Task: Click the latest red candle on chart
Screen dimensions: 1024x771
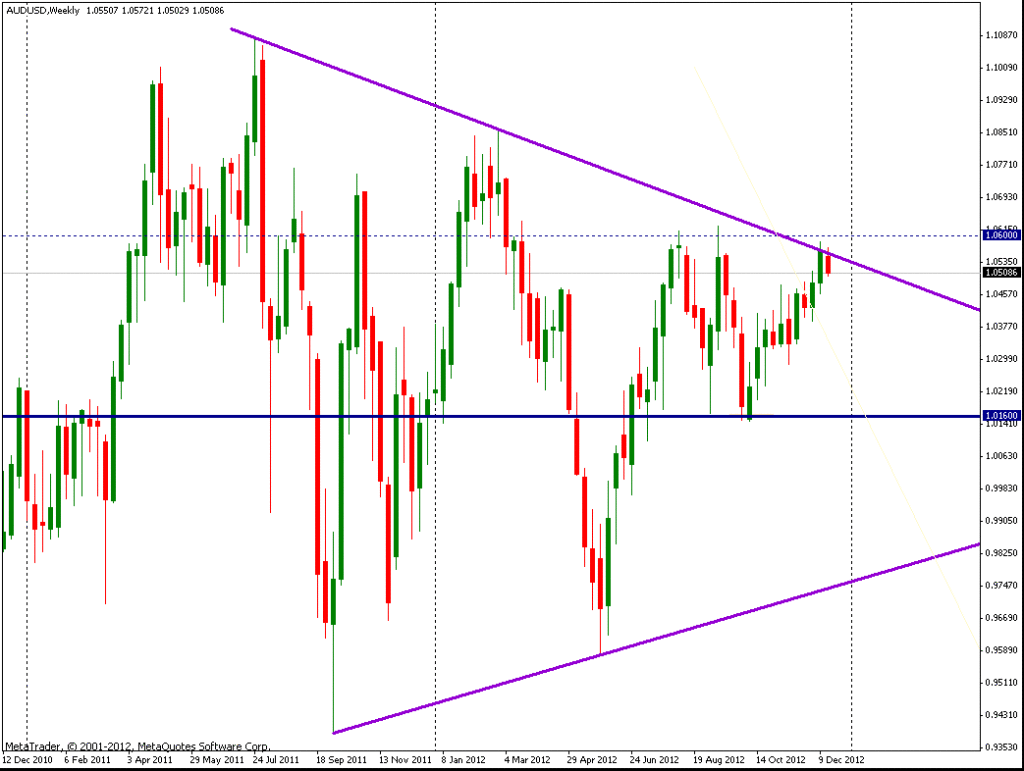Action: point(828,265)
